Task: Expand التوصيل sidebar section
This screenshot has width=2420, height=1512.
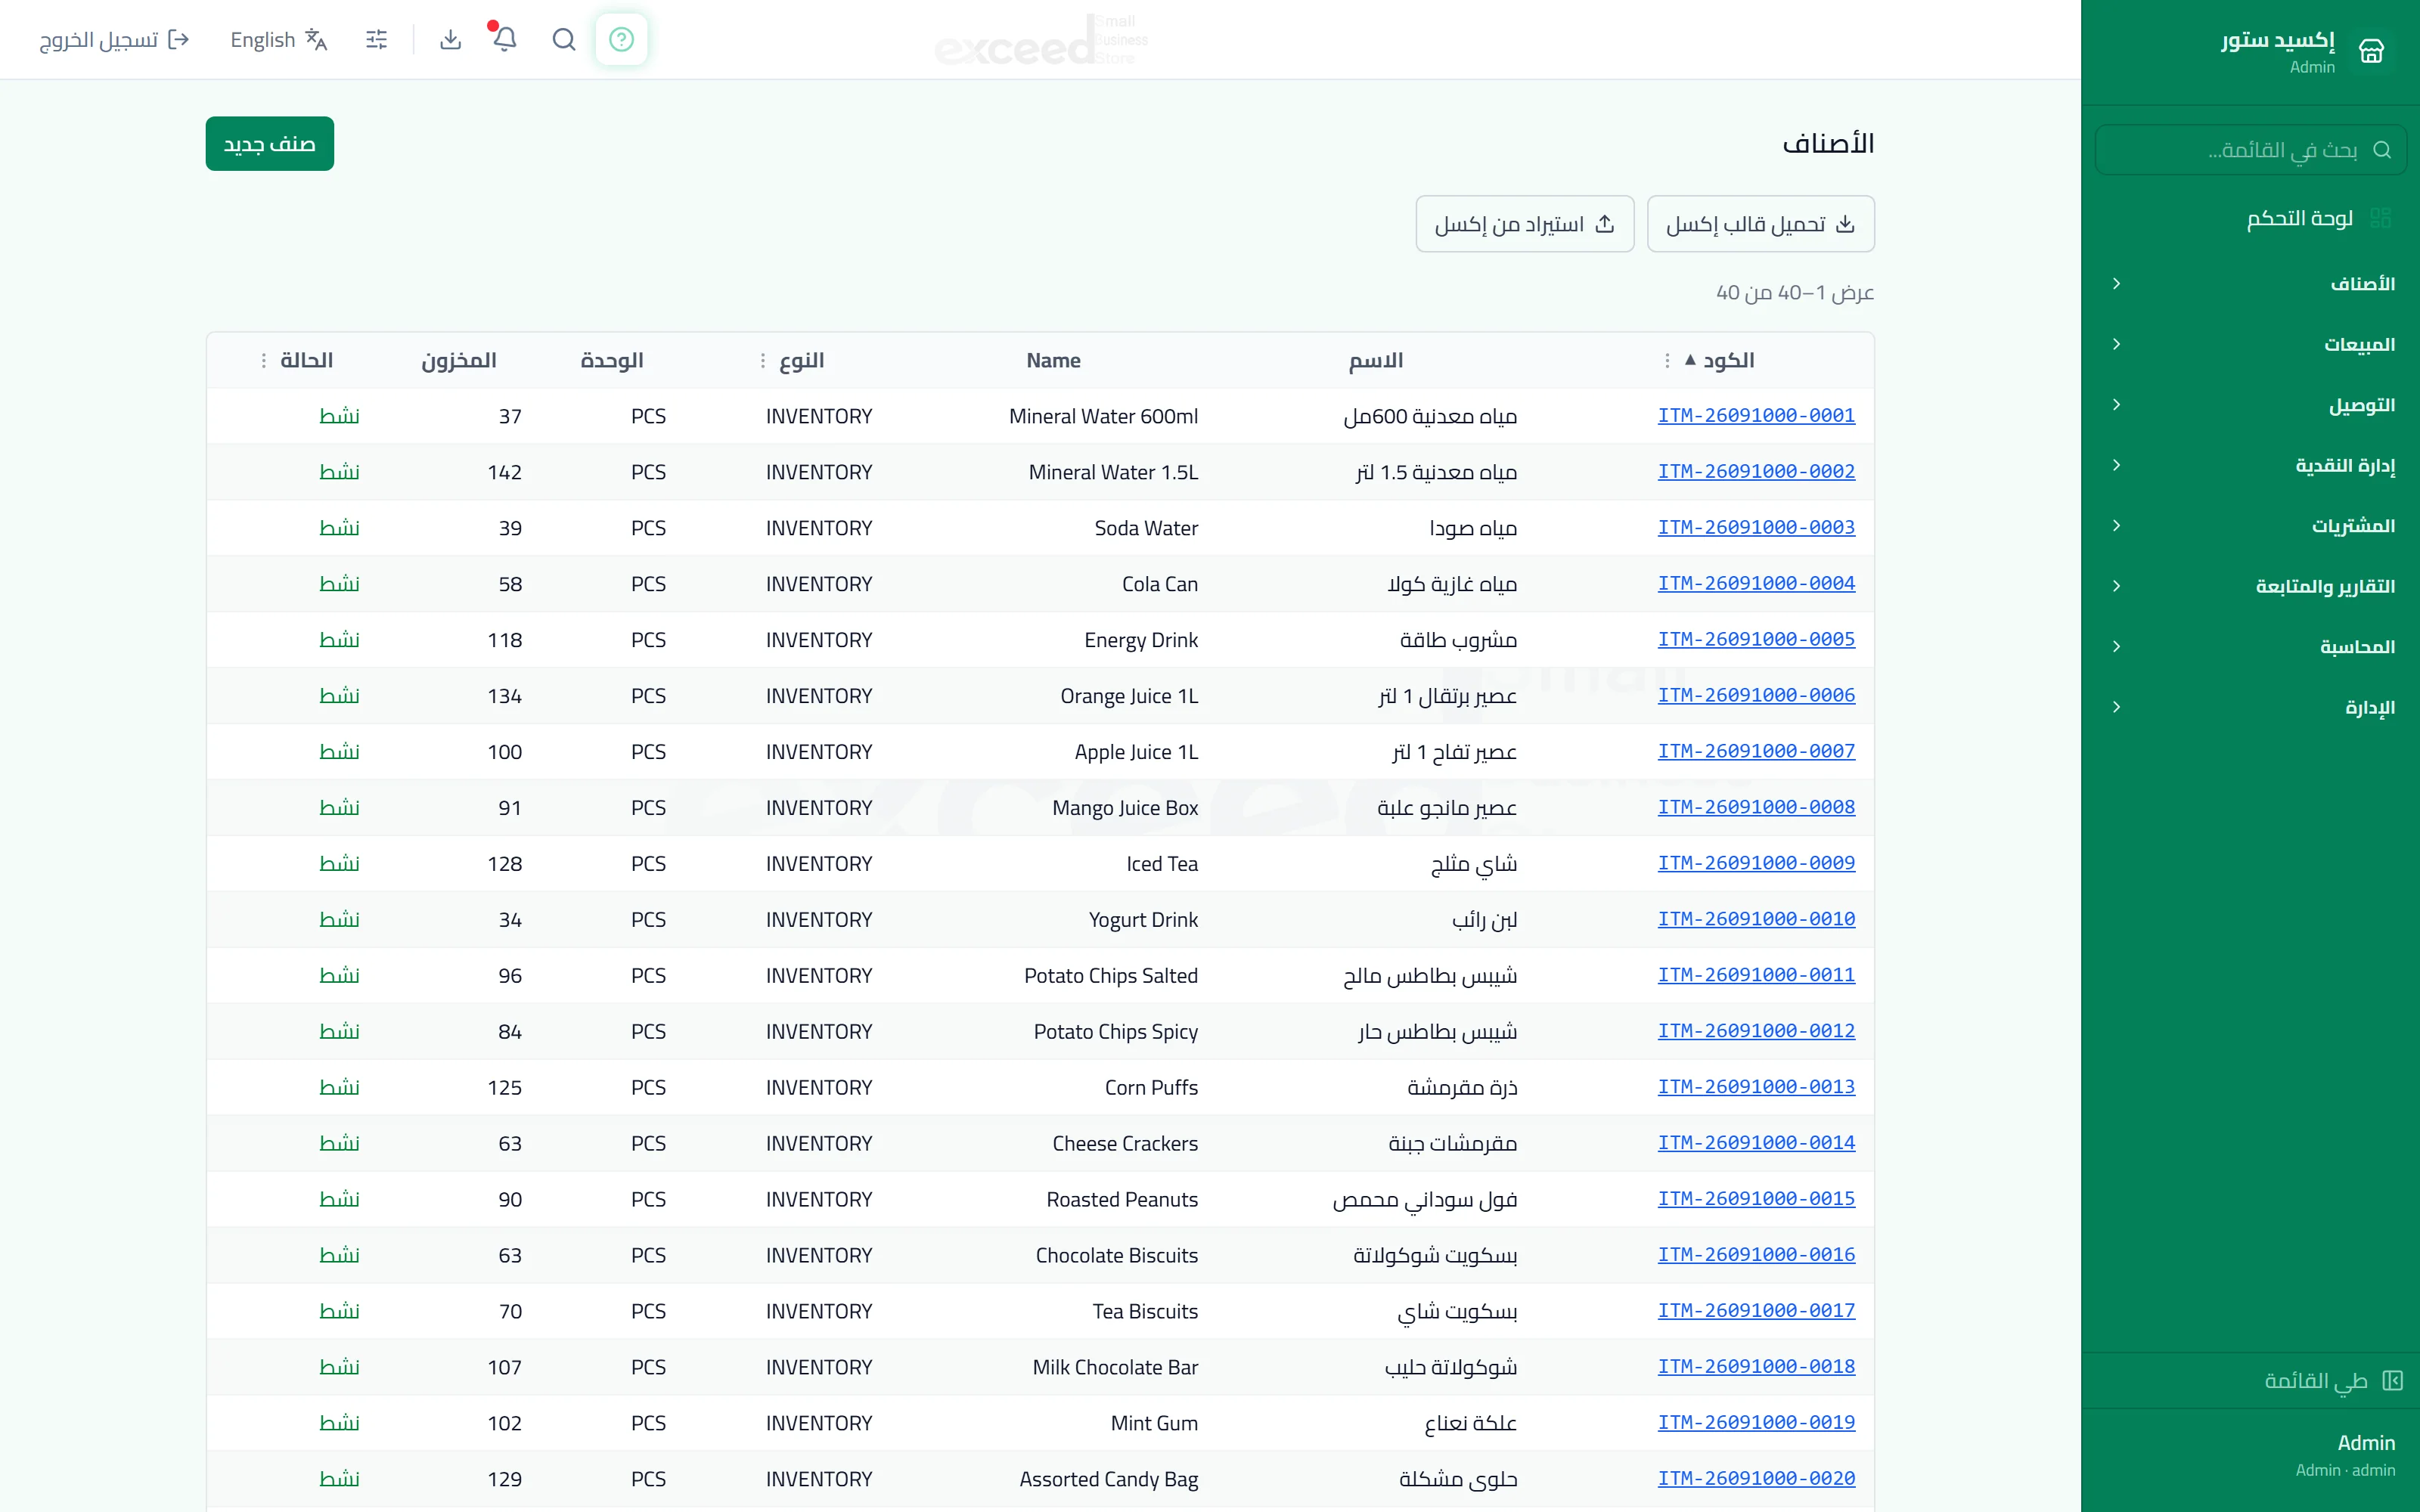Action: pos(2251,405)
